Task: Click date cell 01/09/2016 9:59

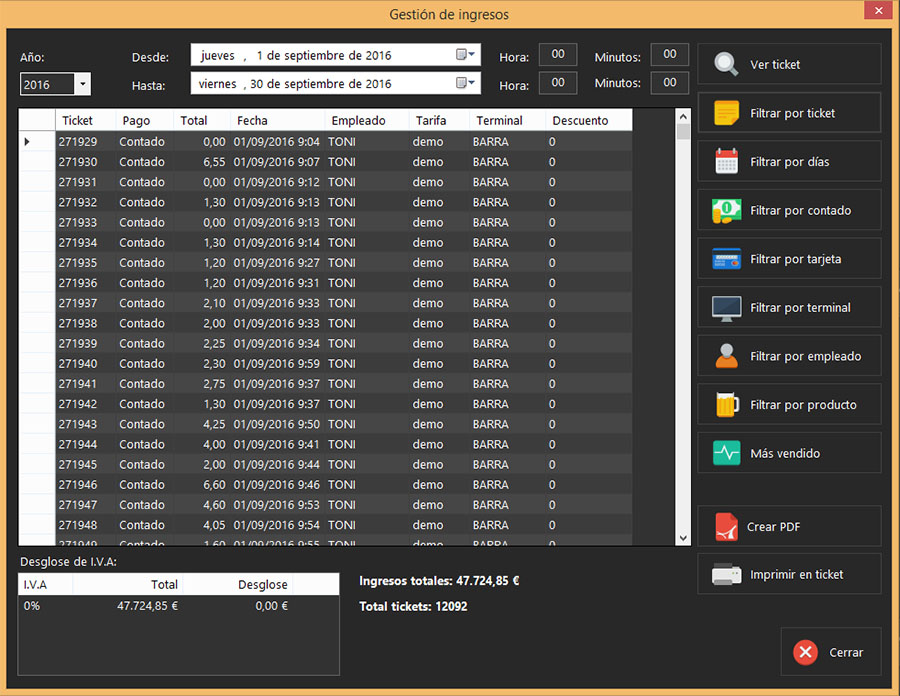Action: click(x=277, y=363)
